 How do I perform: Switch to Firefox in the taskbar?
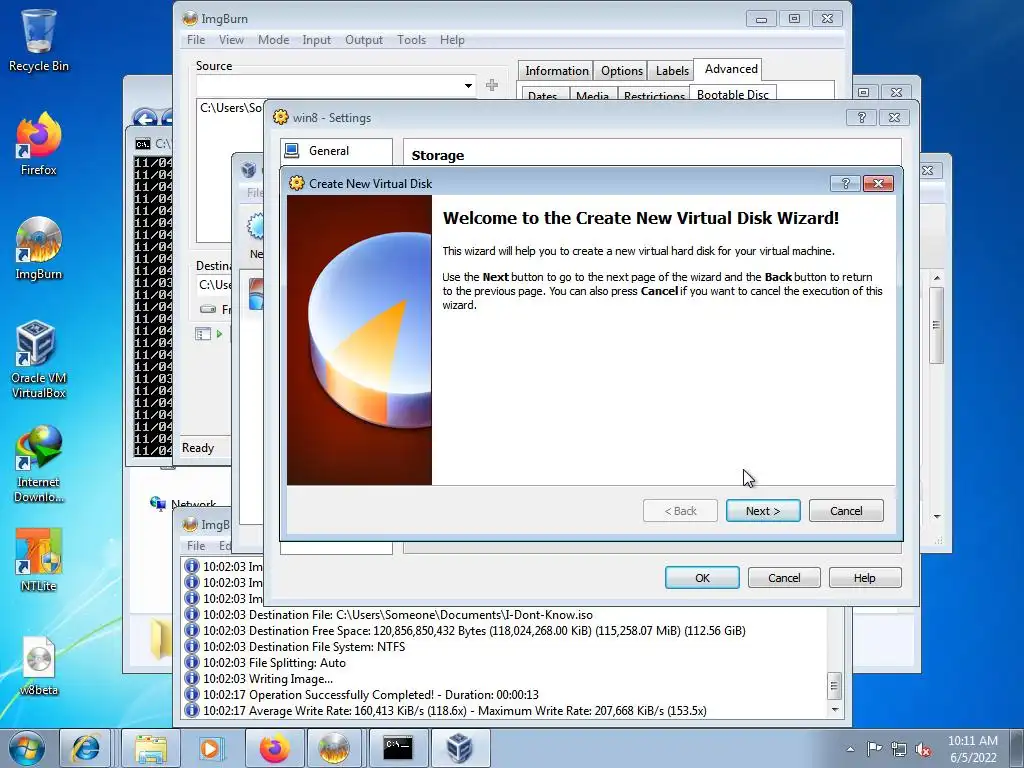274,748
